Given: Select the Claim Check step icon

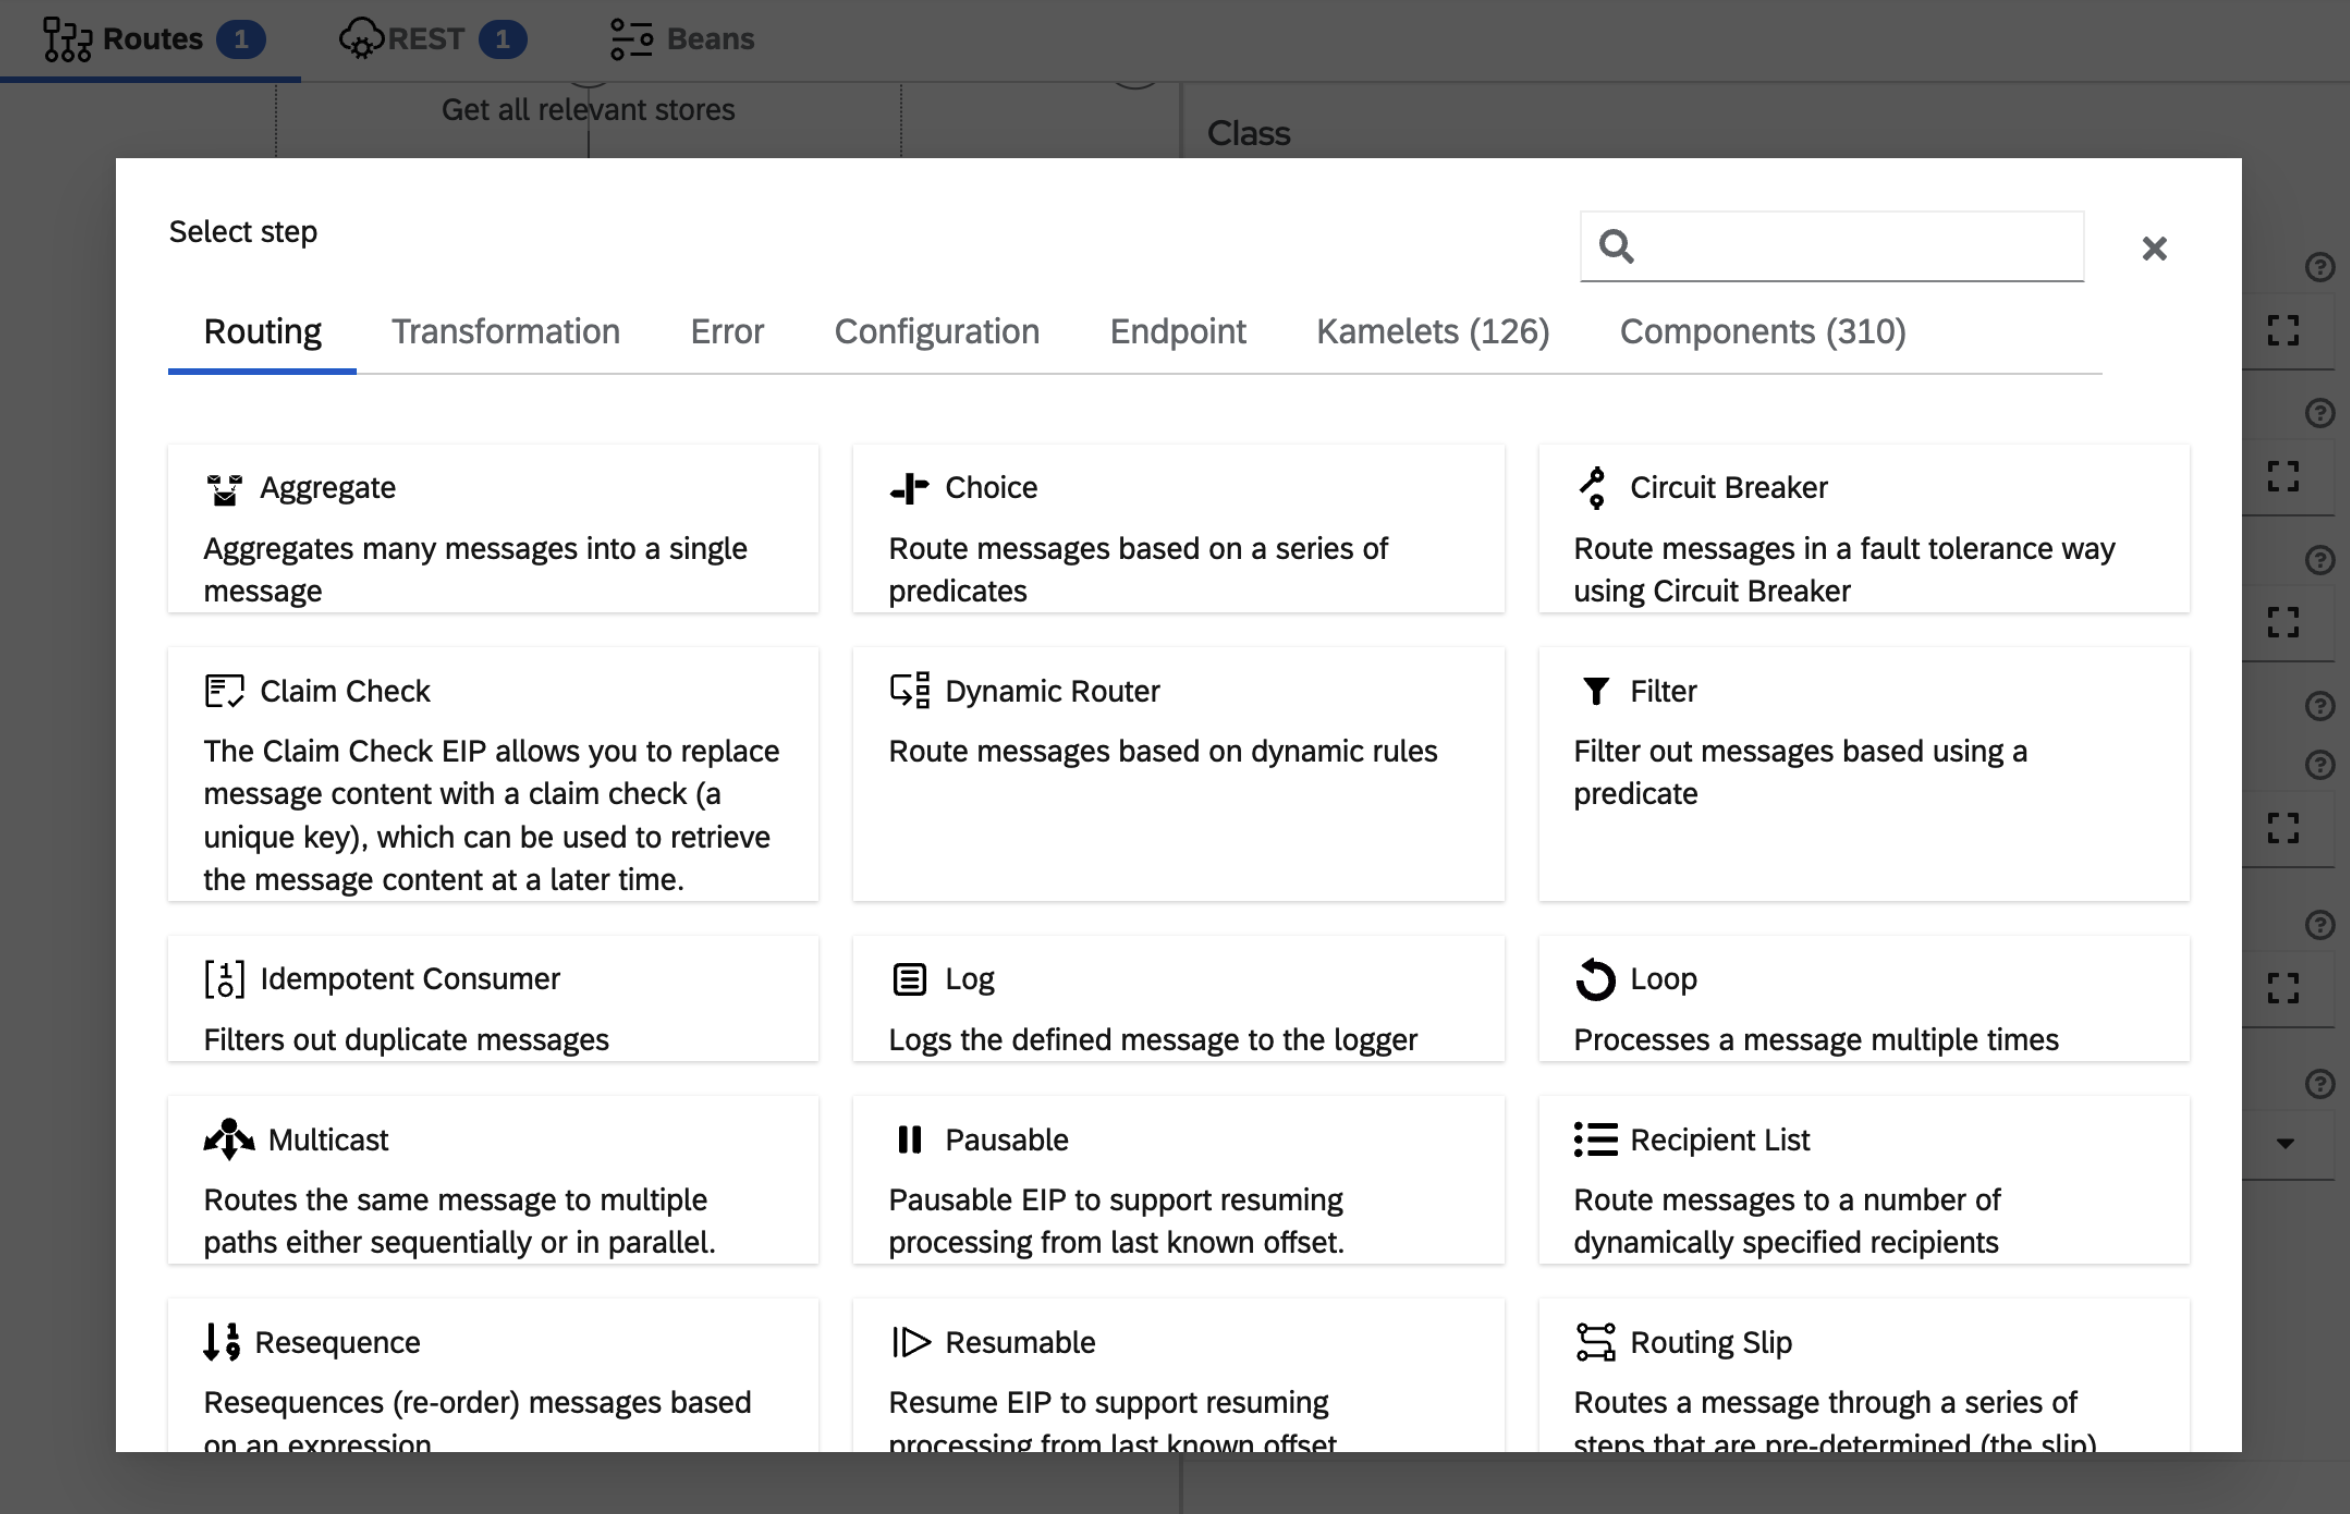Looking at the screenshot, I should click(x=224, y=691).
